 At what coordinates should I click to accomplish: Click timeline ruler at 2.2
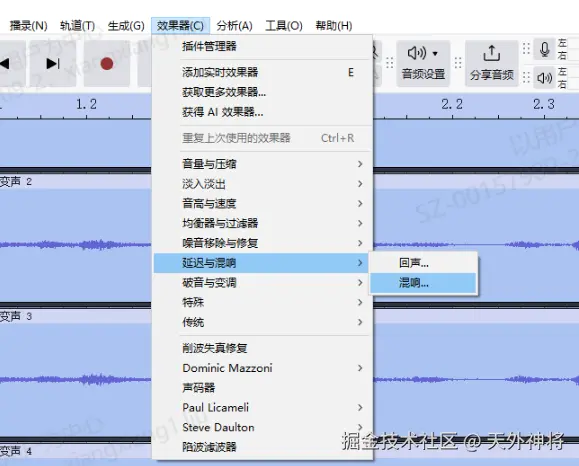click(452, 104)
